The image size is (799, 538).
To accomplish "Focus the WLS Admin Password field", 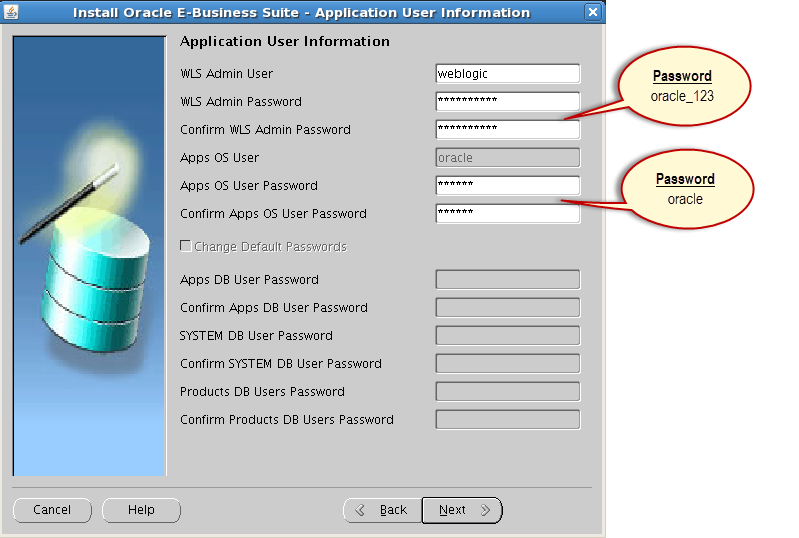I will [508, 102].
